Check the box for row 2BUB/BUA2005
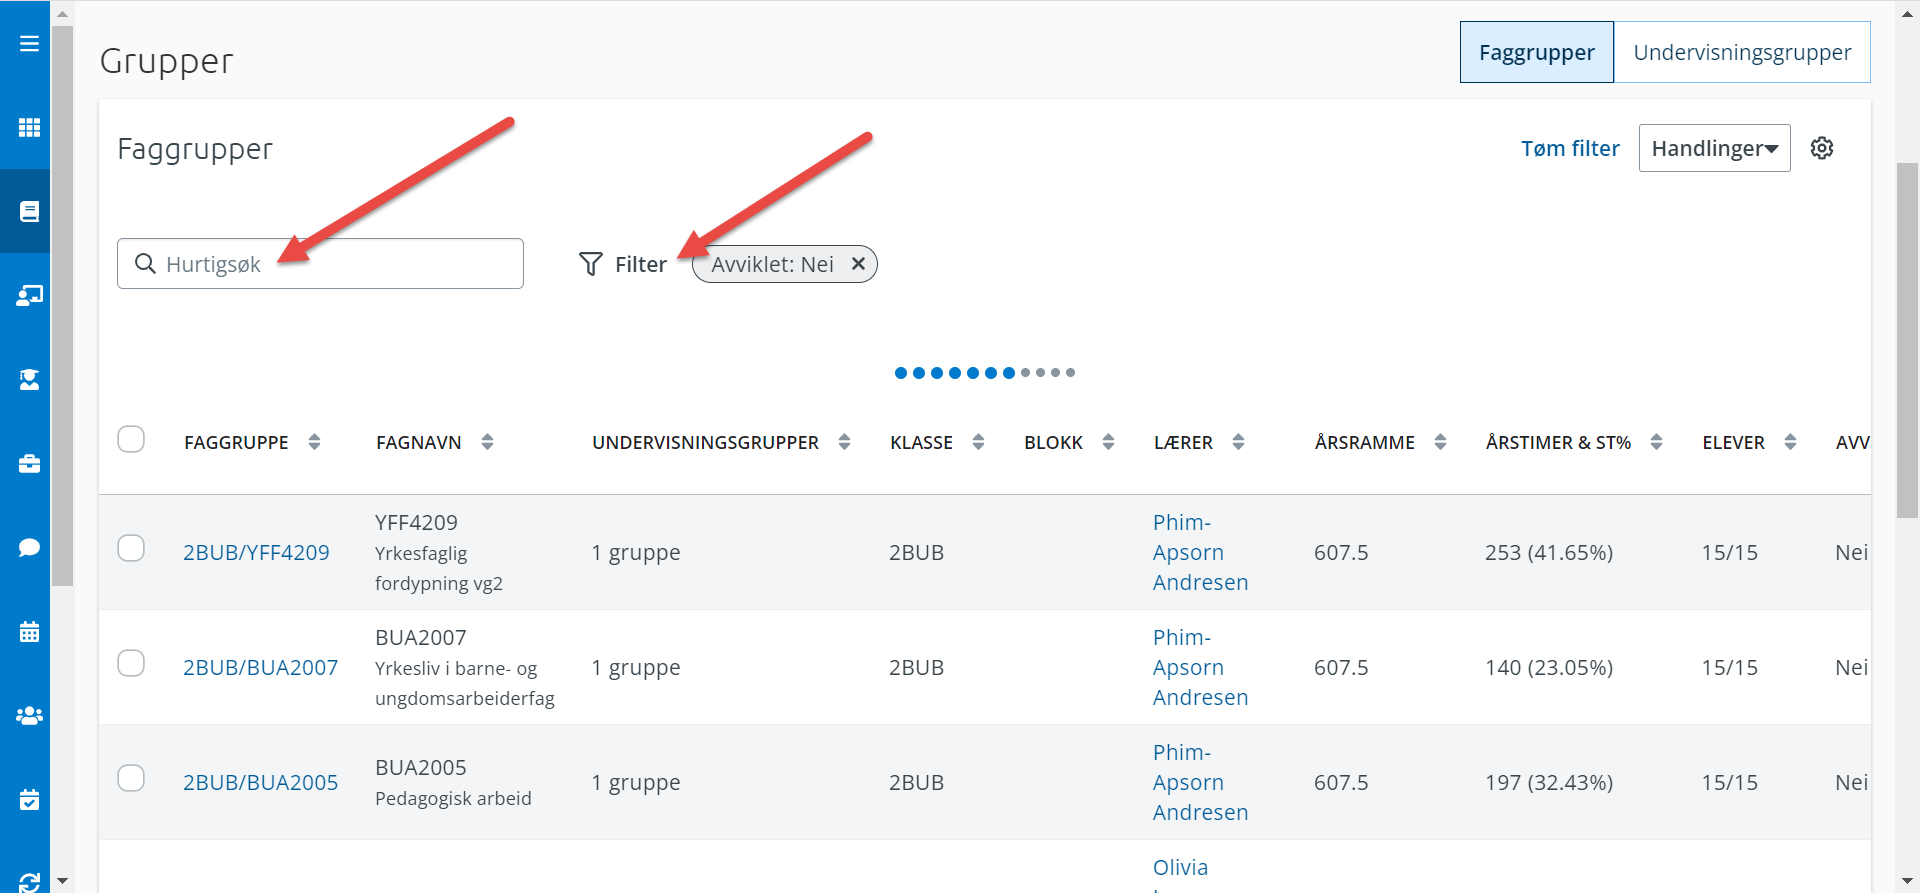Screen dimensions: 1920x893 point(131,778)
